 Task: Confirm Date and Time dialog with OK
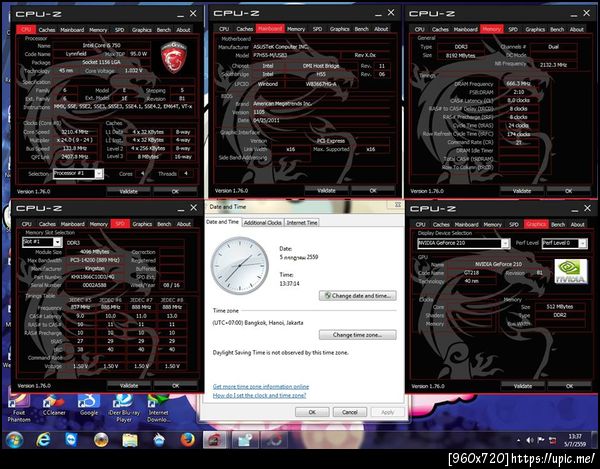click(312, 412)
